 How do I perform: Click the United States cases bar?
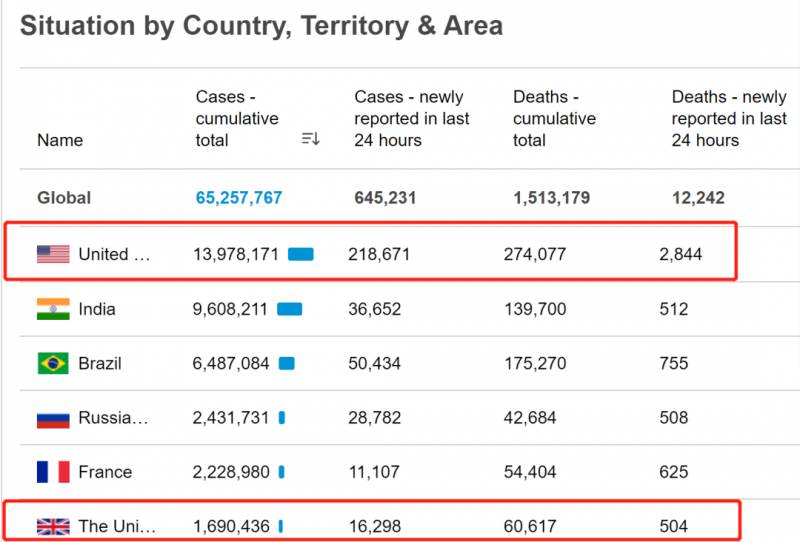tap(301, 254)
